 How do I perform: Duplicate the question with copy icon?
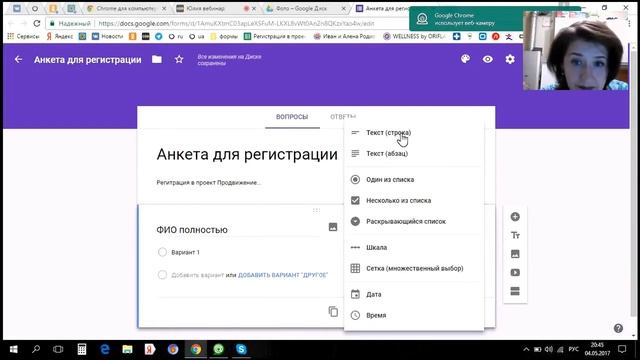[x=333, y=311]
